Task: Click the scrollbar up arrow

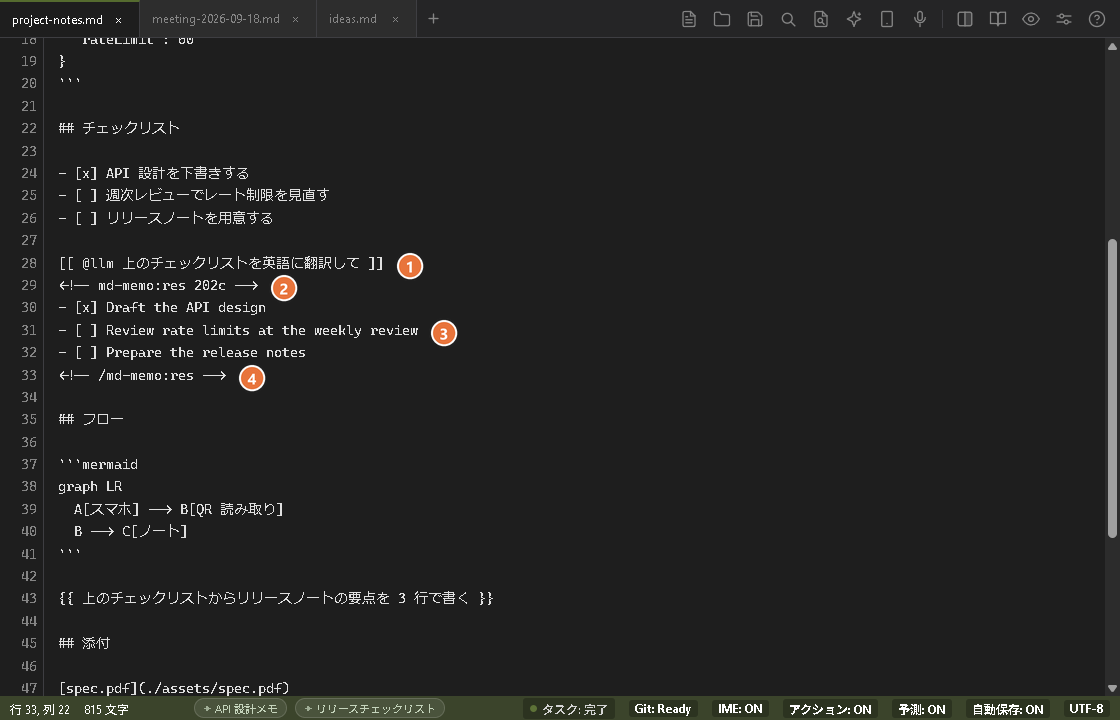Action: click(1111, 46)
